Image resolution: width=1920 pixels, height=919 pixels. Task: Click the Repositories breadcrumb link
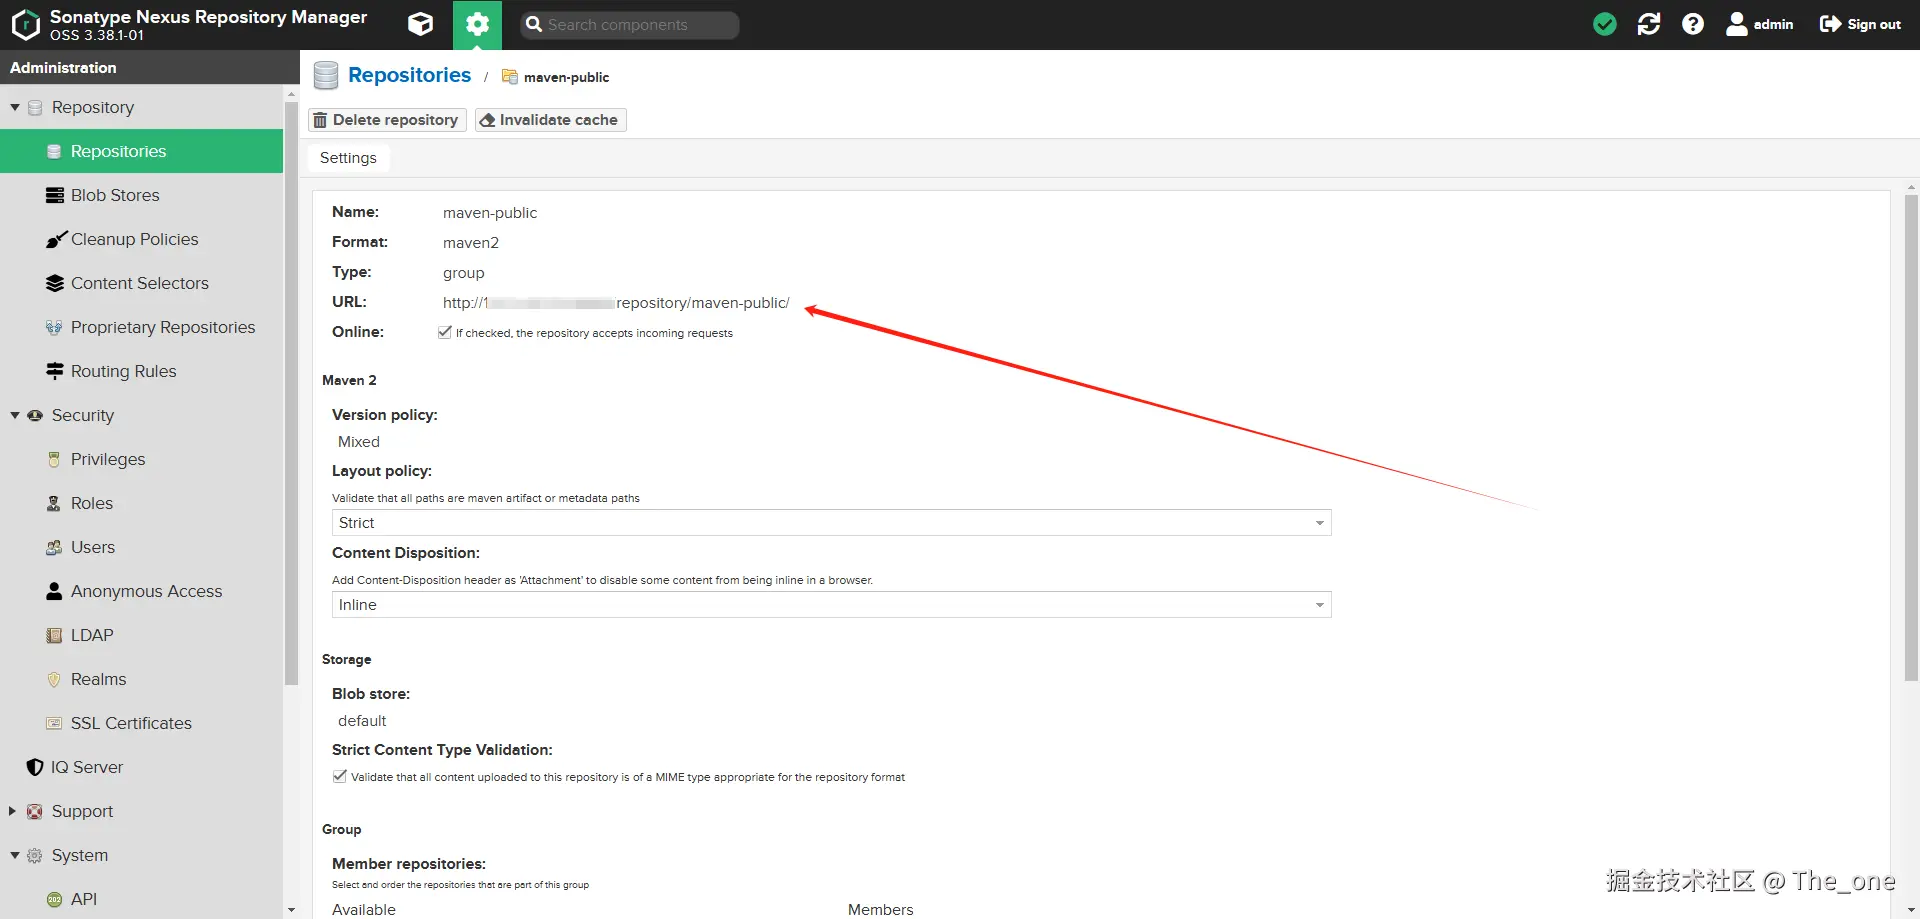[409, 75]
